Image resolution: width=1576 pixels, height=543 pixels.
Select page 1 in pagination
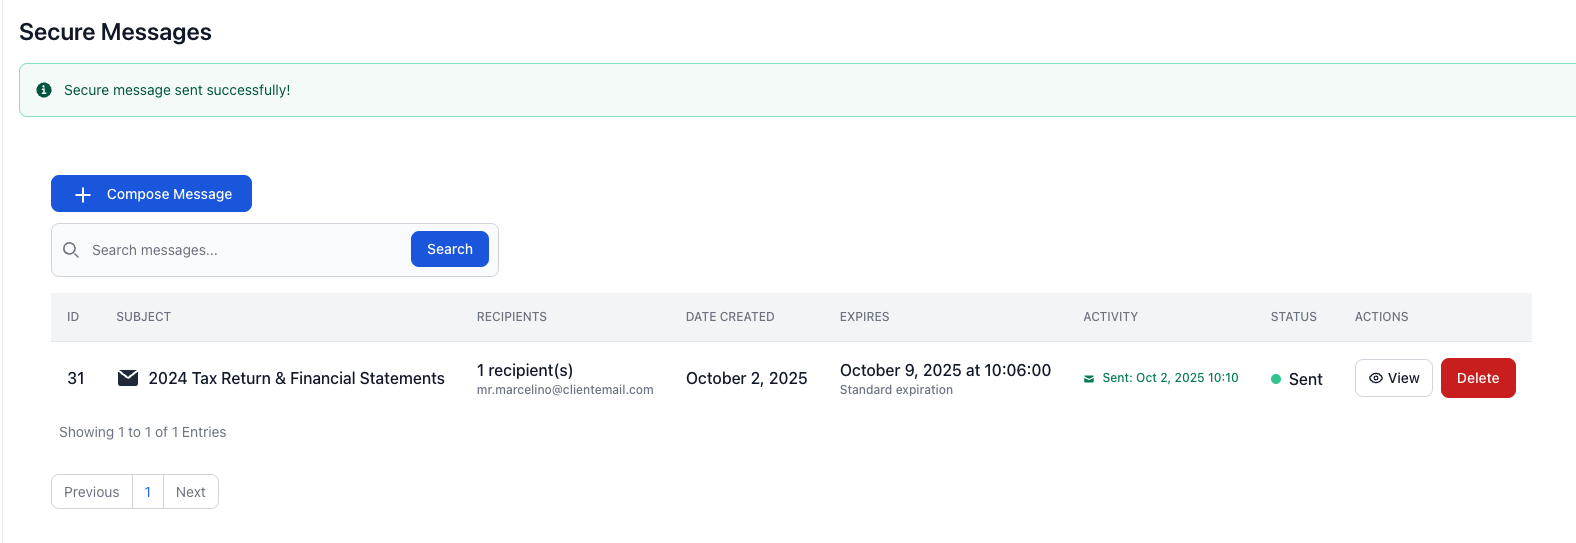[x=148, y=492]
